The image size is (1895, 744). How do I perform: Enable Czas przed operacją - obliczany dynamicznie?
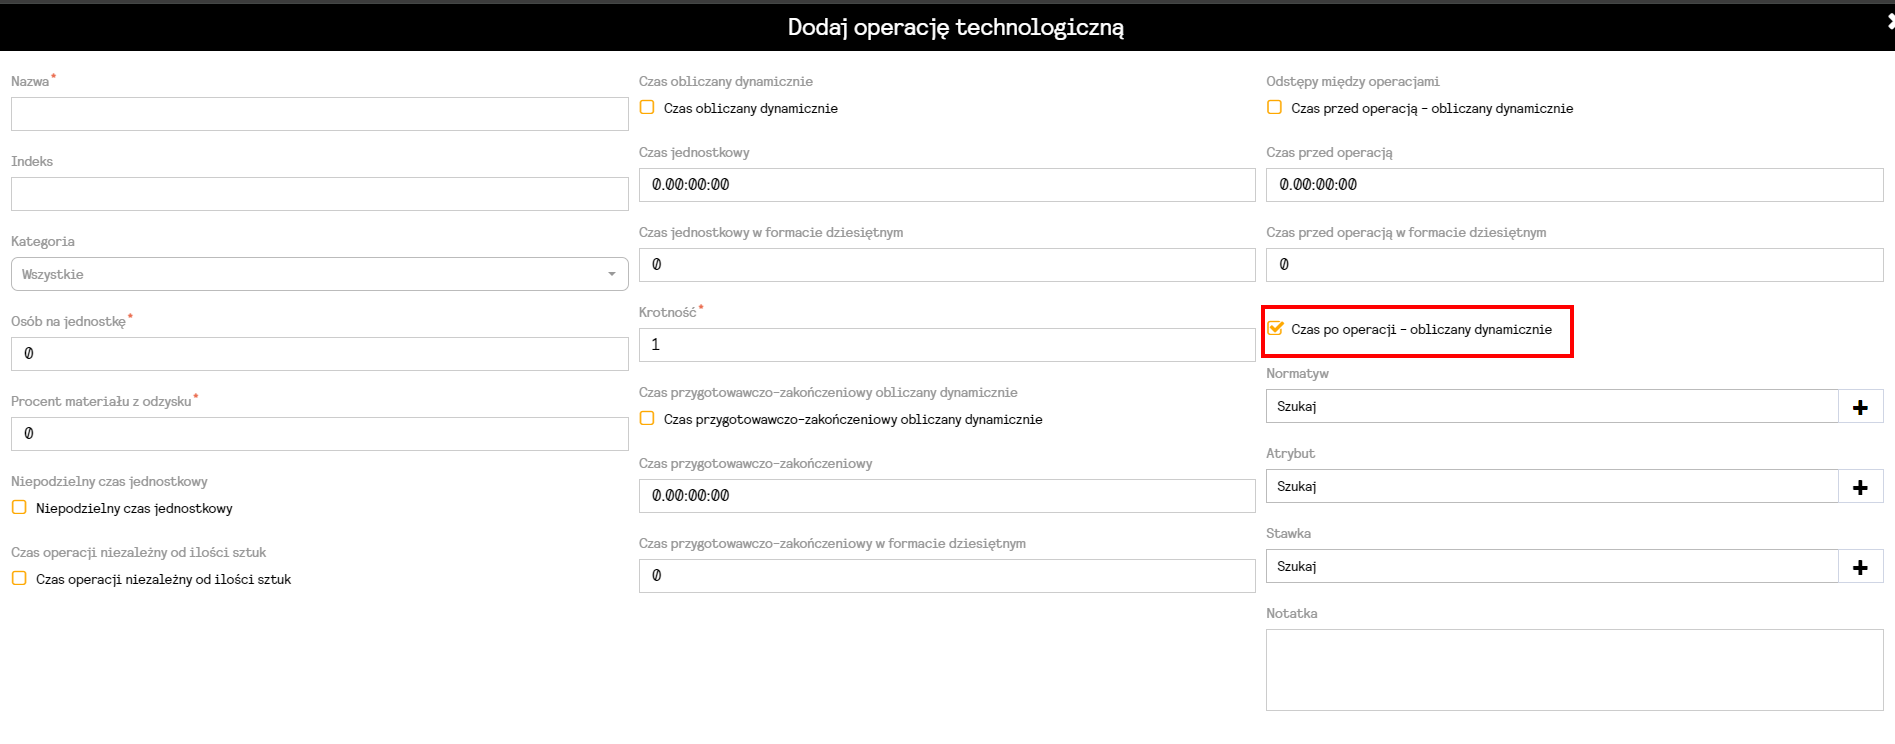point(1274,108)
